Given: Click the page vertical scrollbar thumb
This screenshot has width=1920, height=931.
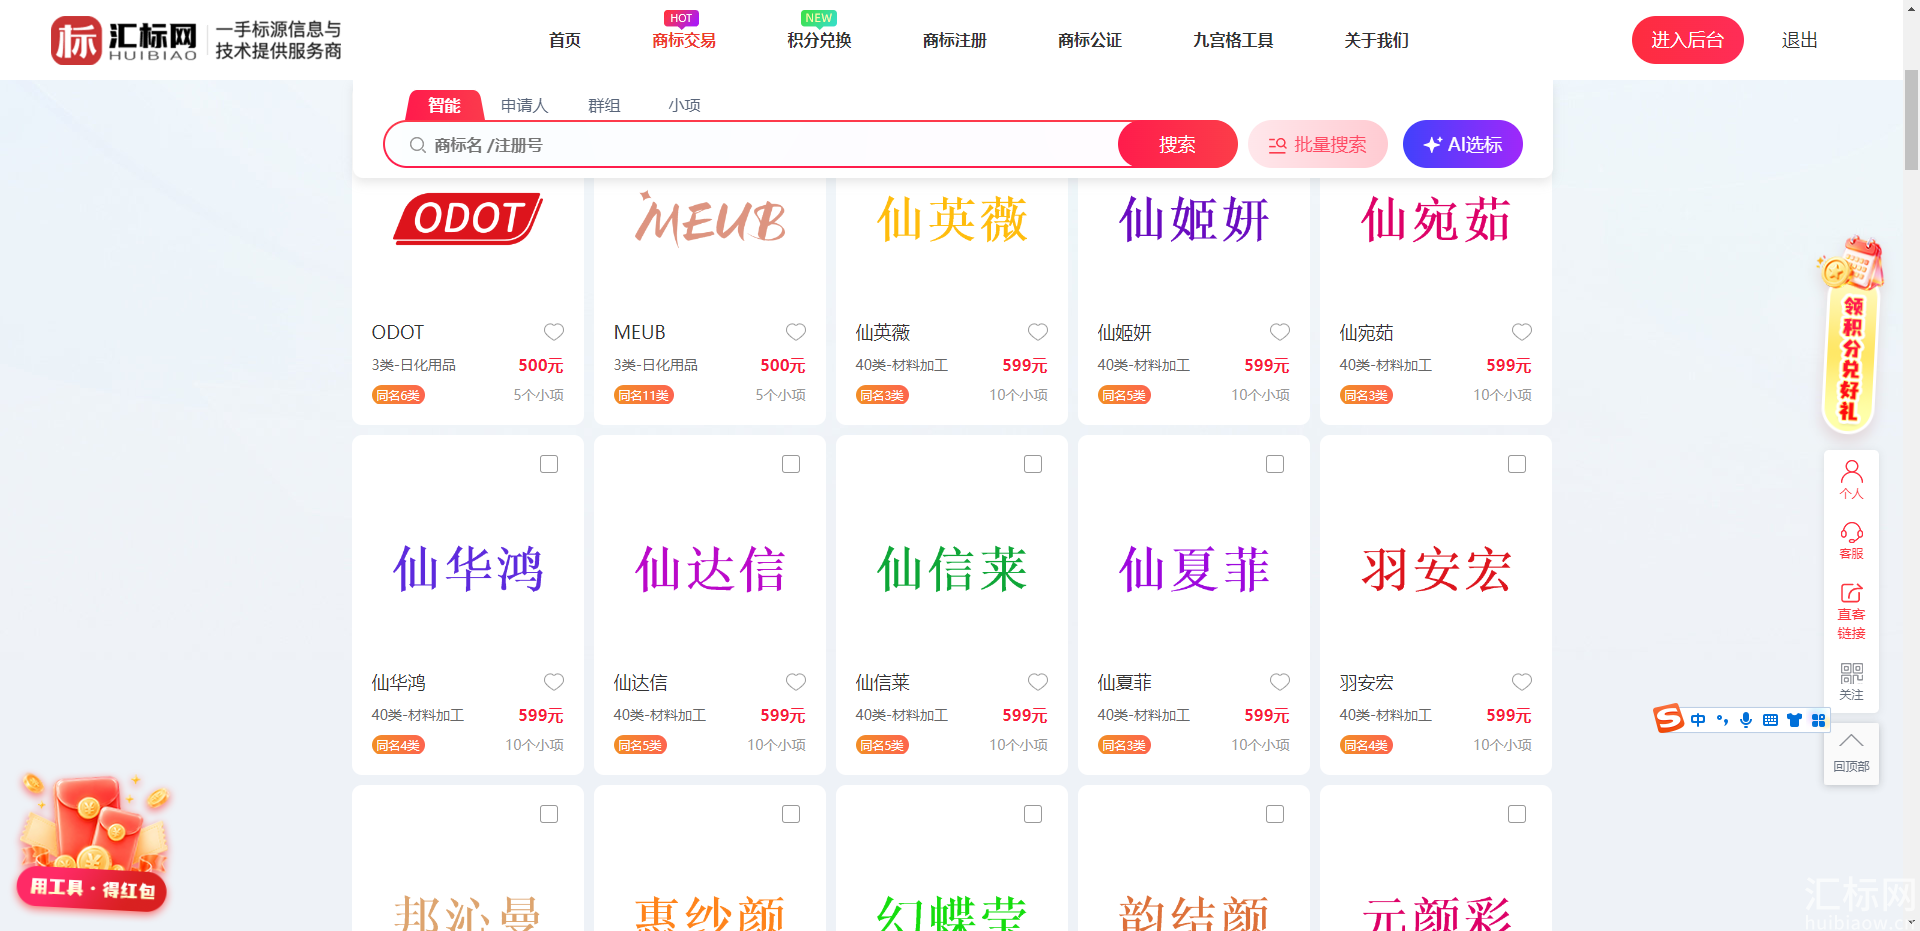Looking at the screenshot, I should pos(1911,120).
